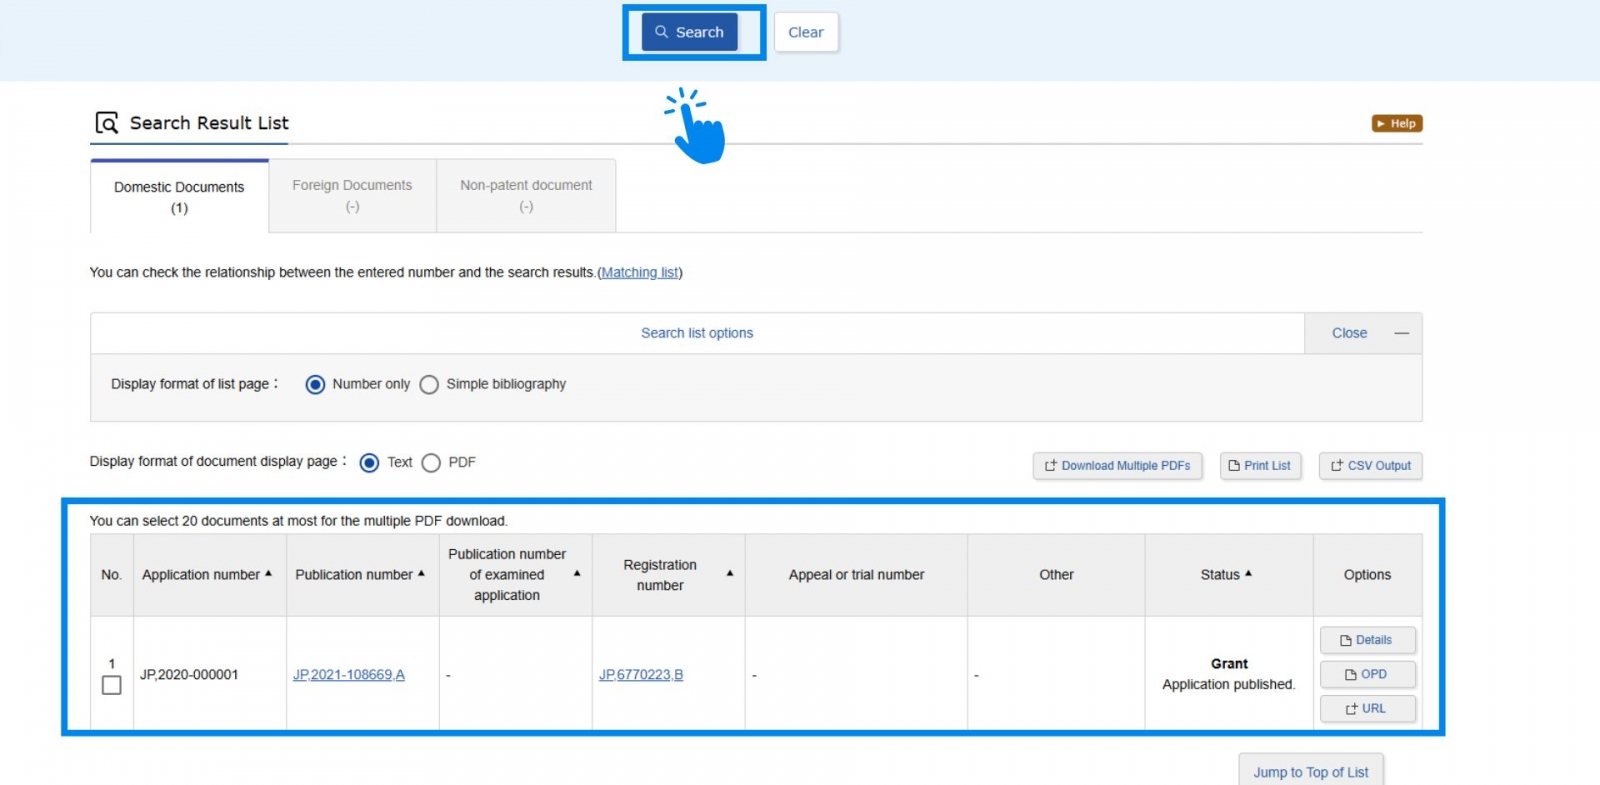Select Simple bibliography display format
Screen dimensions: 1600x785
(430, 385)
